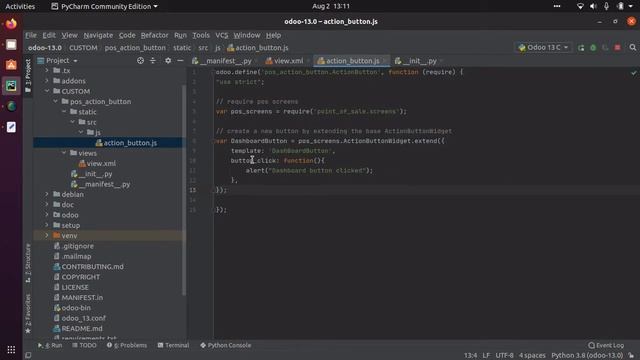Screen dimensions: 640x360
Task: Collapse the CUSTOM folder
Action: click(x=47, y=91)
